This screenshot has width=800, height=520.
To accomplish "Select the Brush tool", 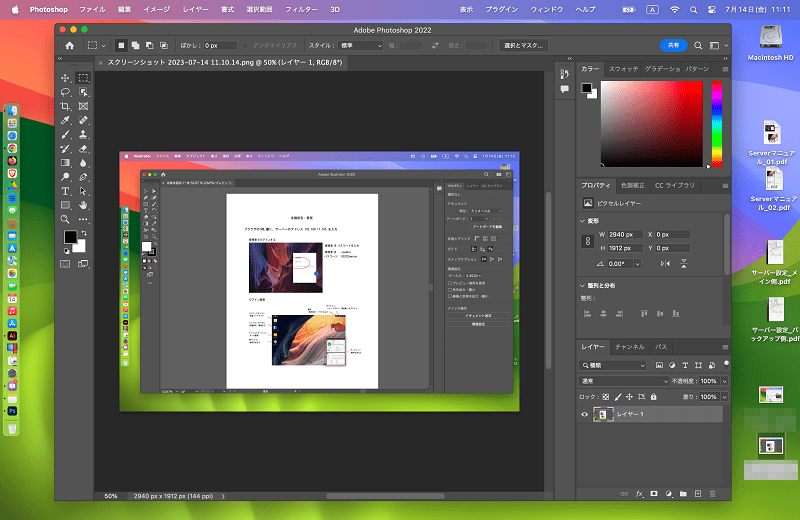I will [65, 135].
